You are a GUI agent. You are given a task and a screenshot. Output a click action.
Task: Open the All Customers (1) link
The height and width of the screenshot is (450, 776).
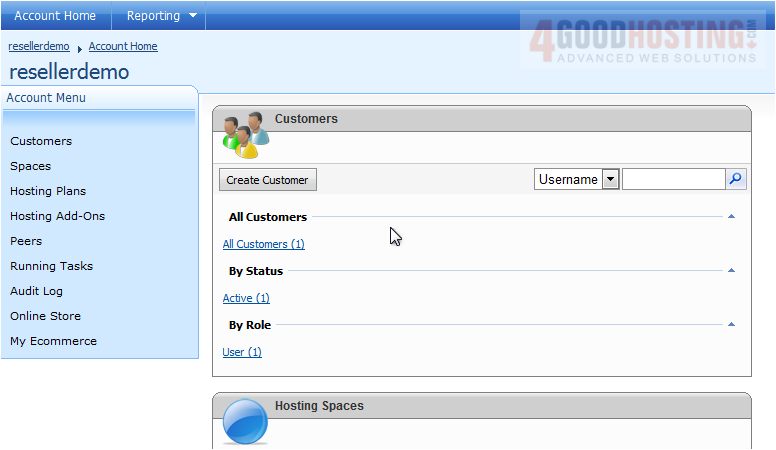tap(263, 244)
